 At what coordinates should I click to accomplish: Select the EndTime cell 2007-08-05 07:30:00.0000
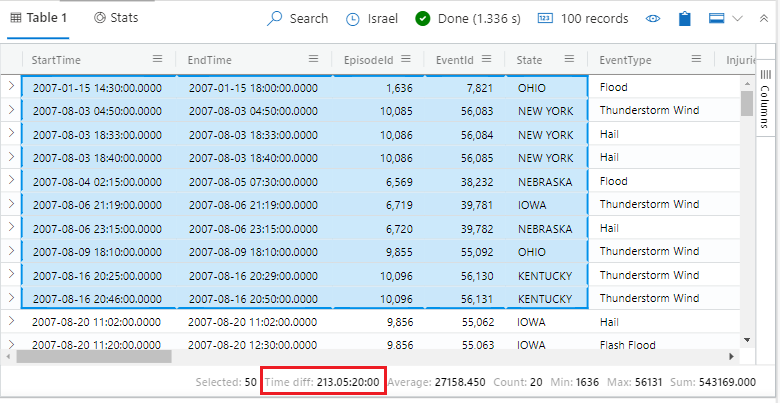pyautogui.click(x=254, y=182)
